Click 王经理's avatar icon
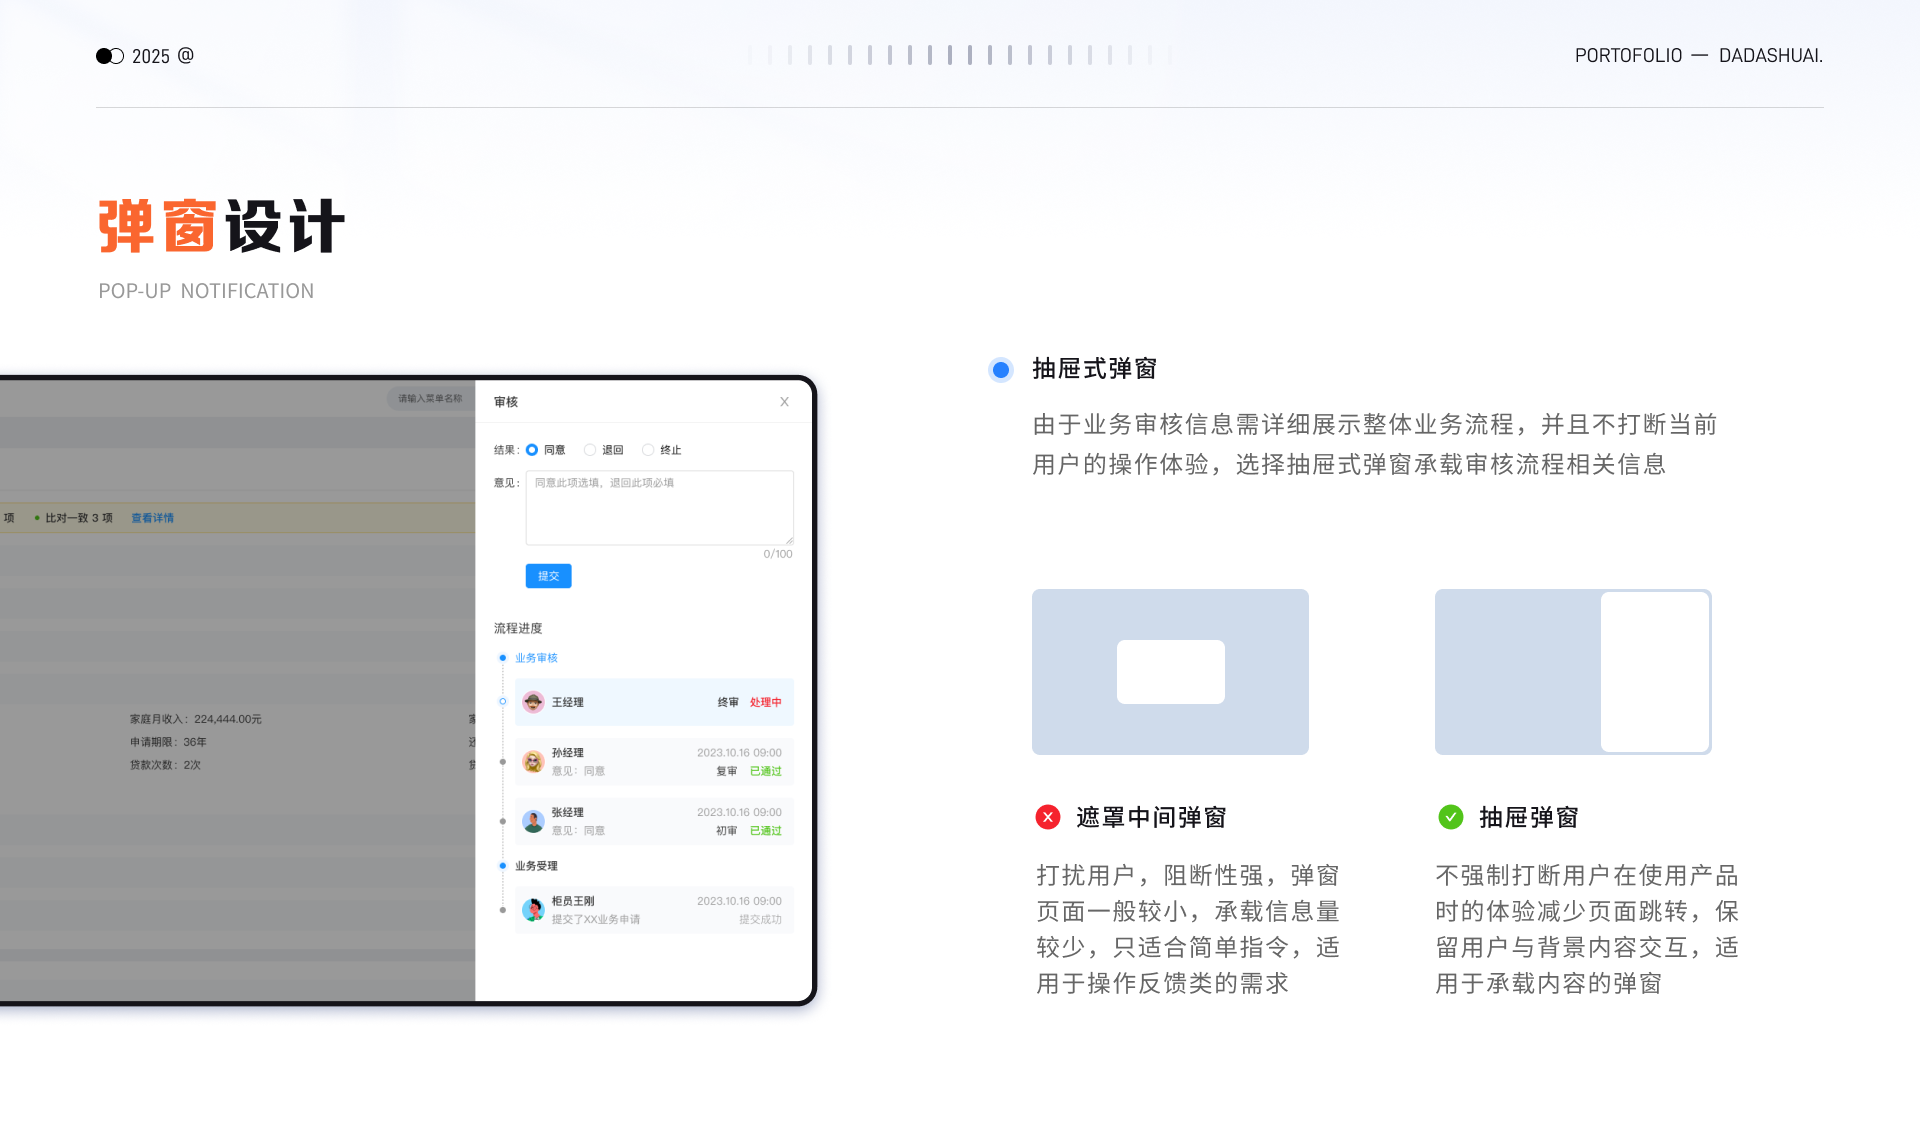Image resolution: width=1920 pixels, height=1127 pixels. (533, 702)
